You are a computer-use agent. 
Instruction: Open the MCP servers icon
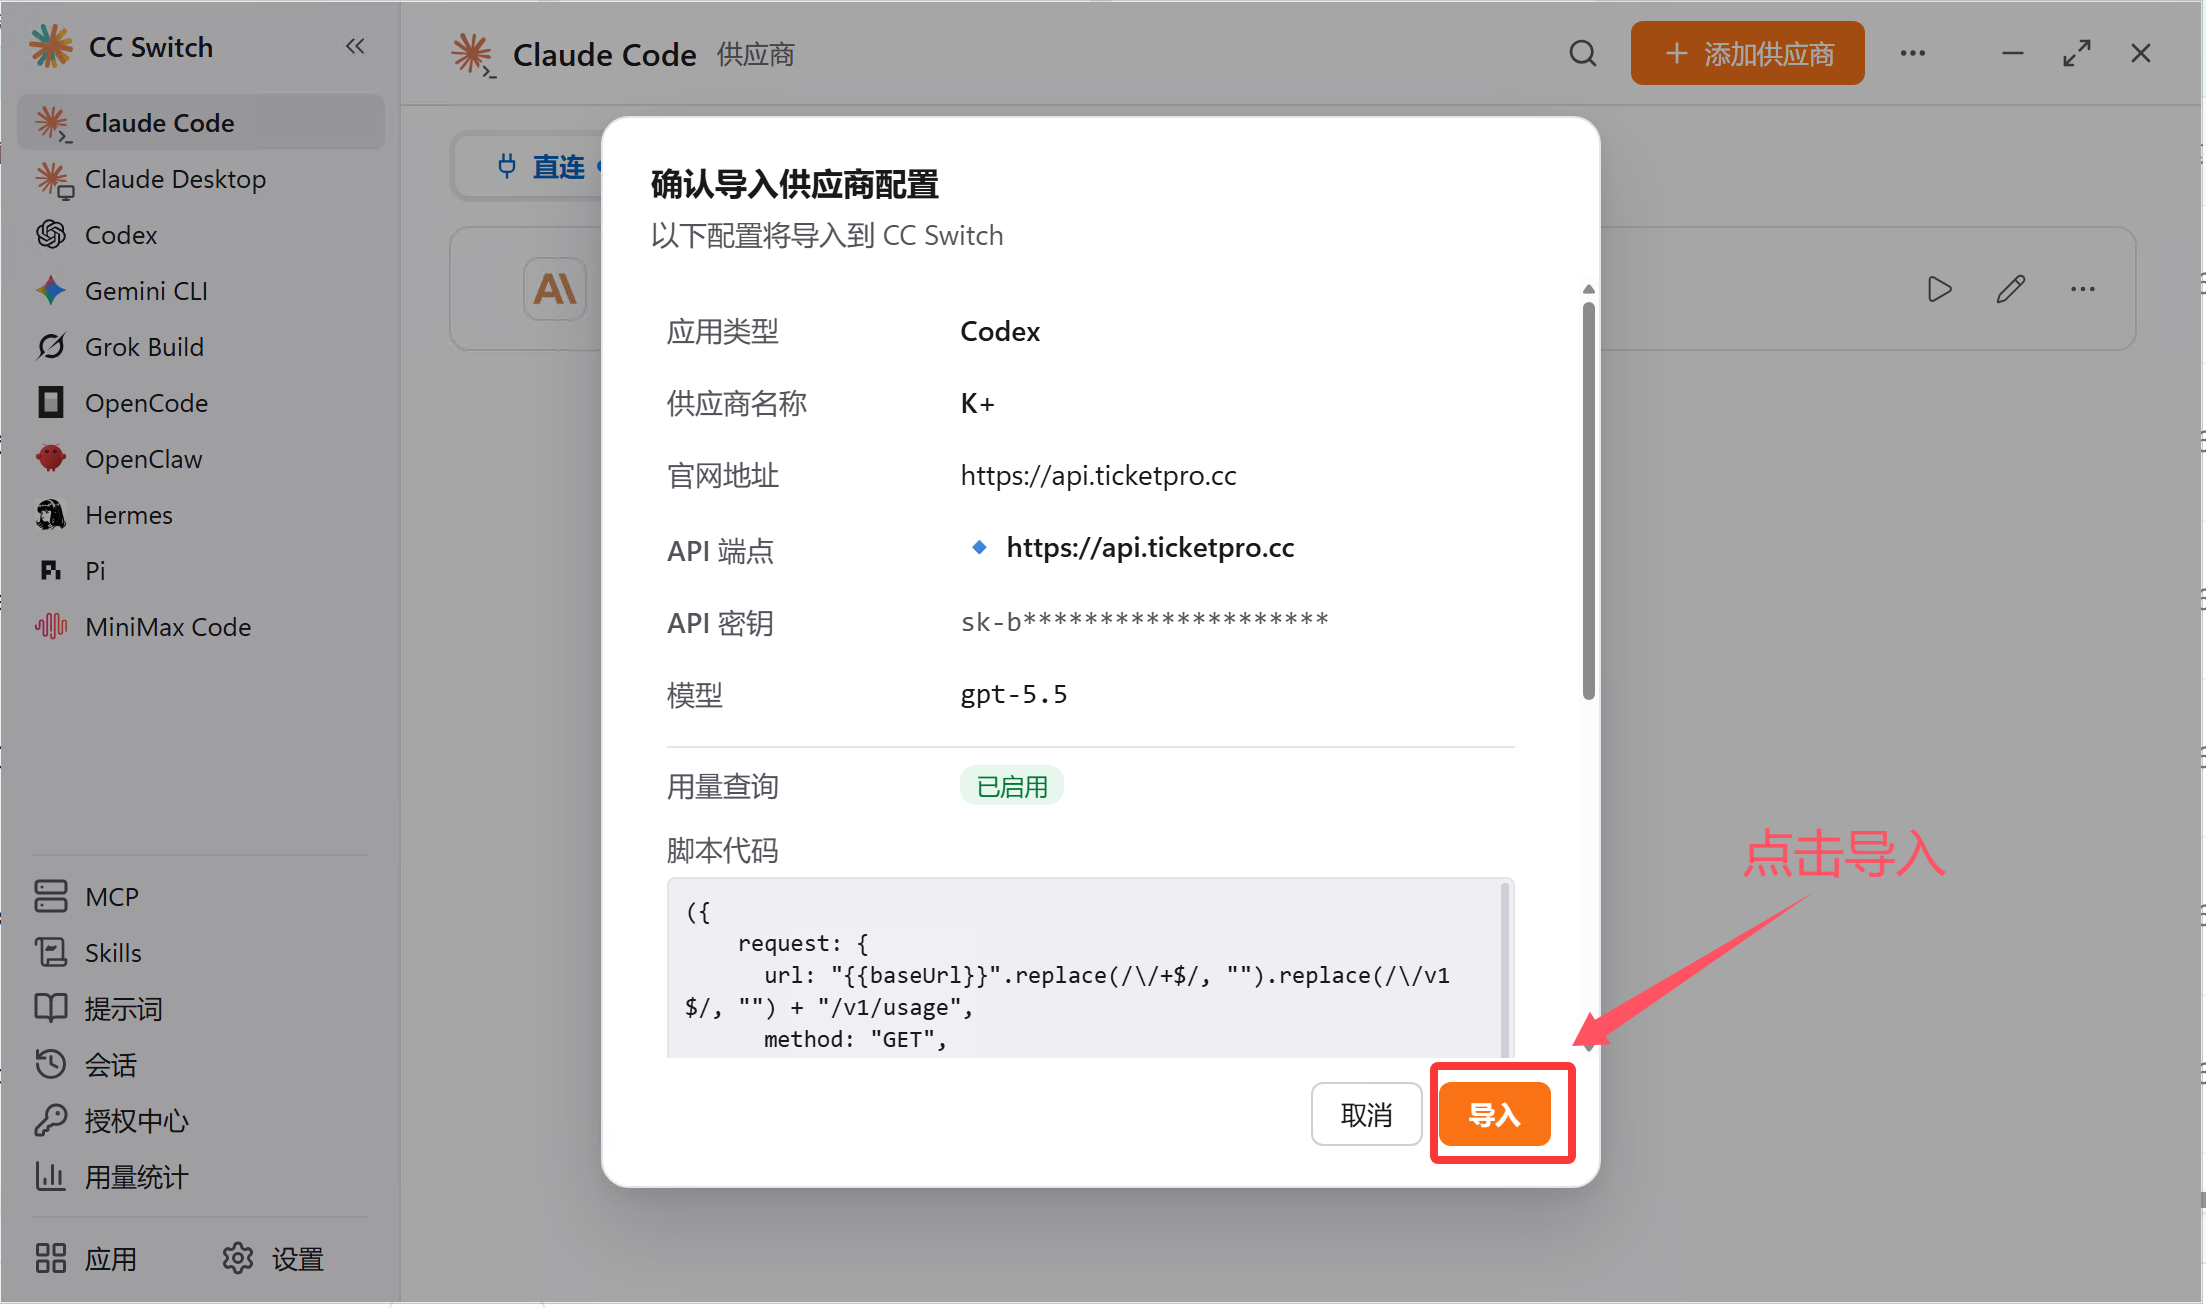[x=51, y=897]
